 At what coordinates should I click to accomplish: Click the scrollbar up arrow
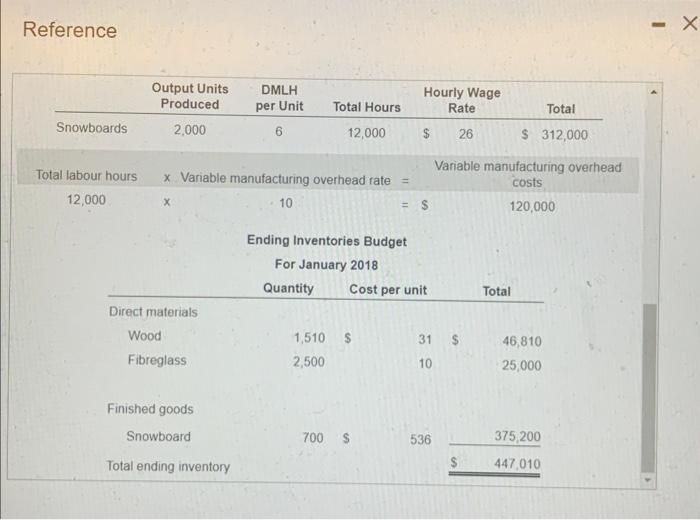click(654, 92)
